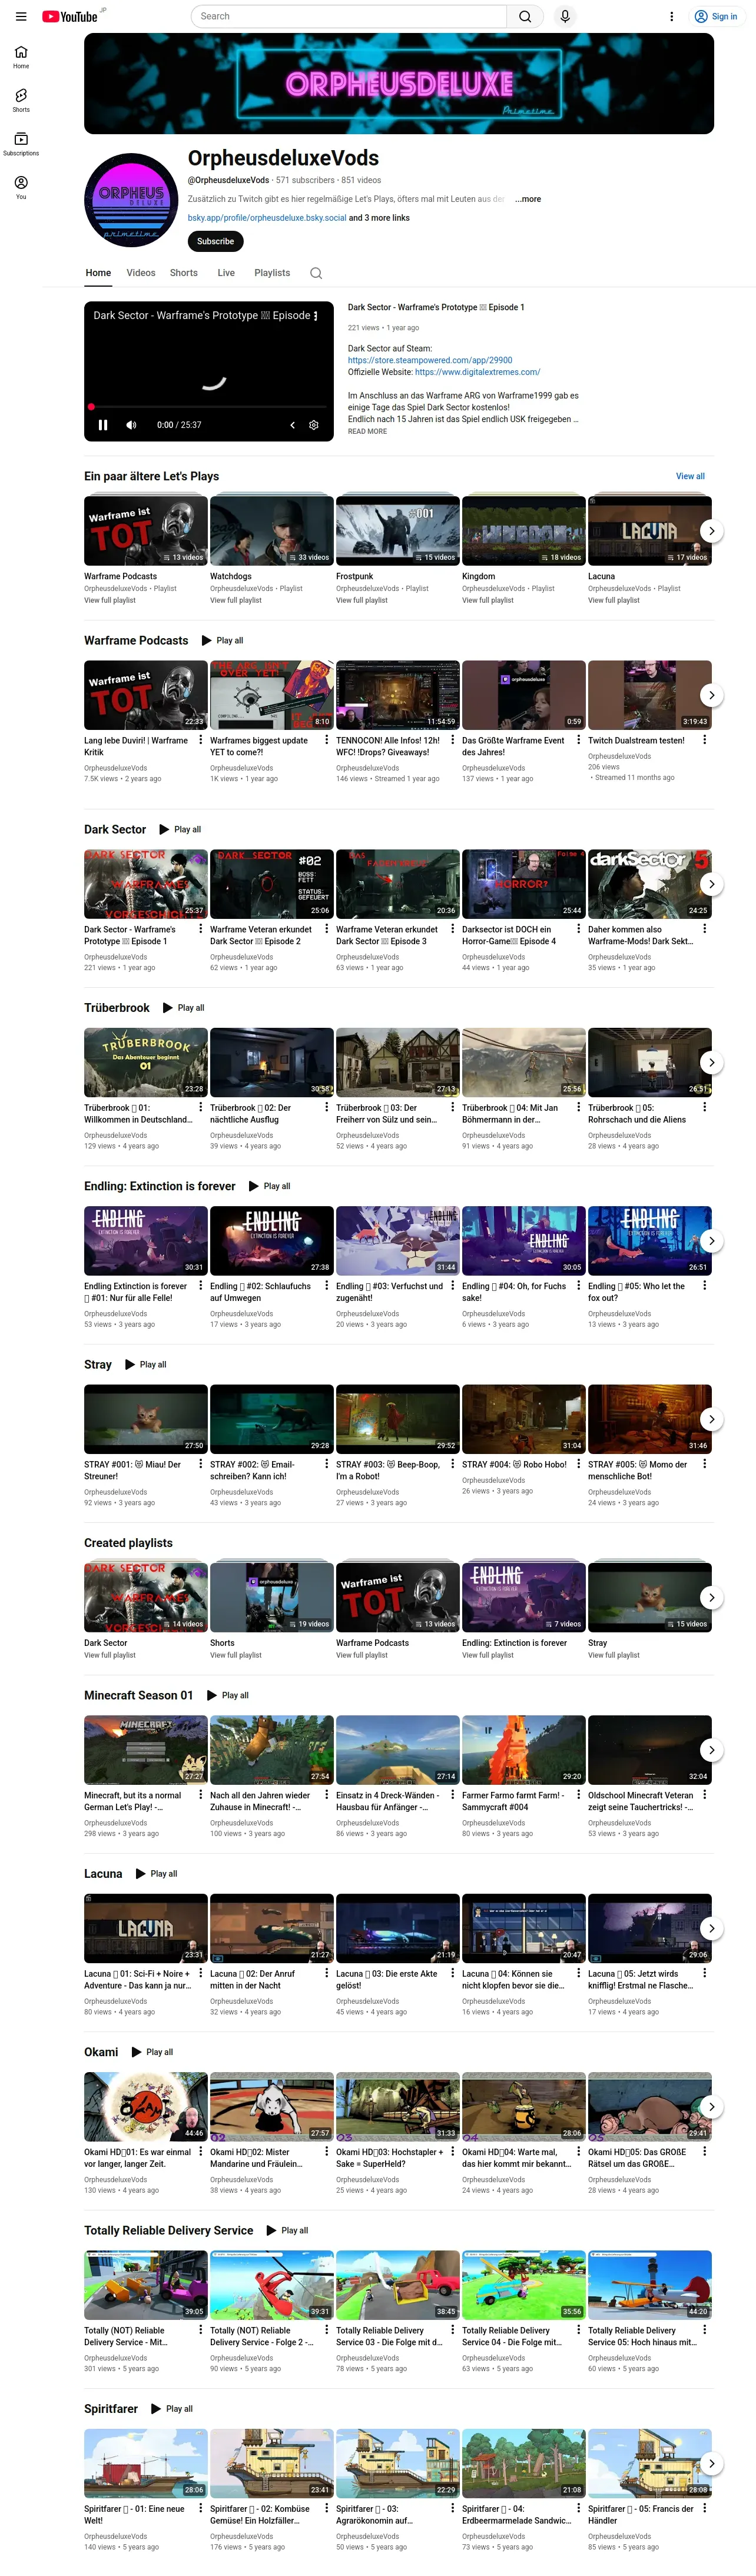Switch to the Videos tab
The width and height of the screenshot is (756, 2576).
[x=141, y=273]
